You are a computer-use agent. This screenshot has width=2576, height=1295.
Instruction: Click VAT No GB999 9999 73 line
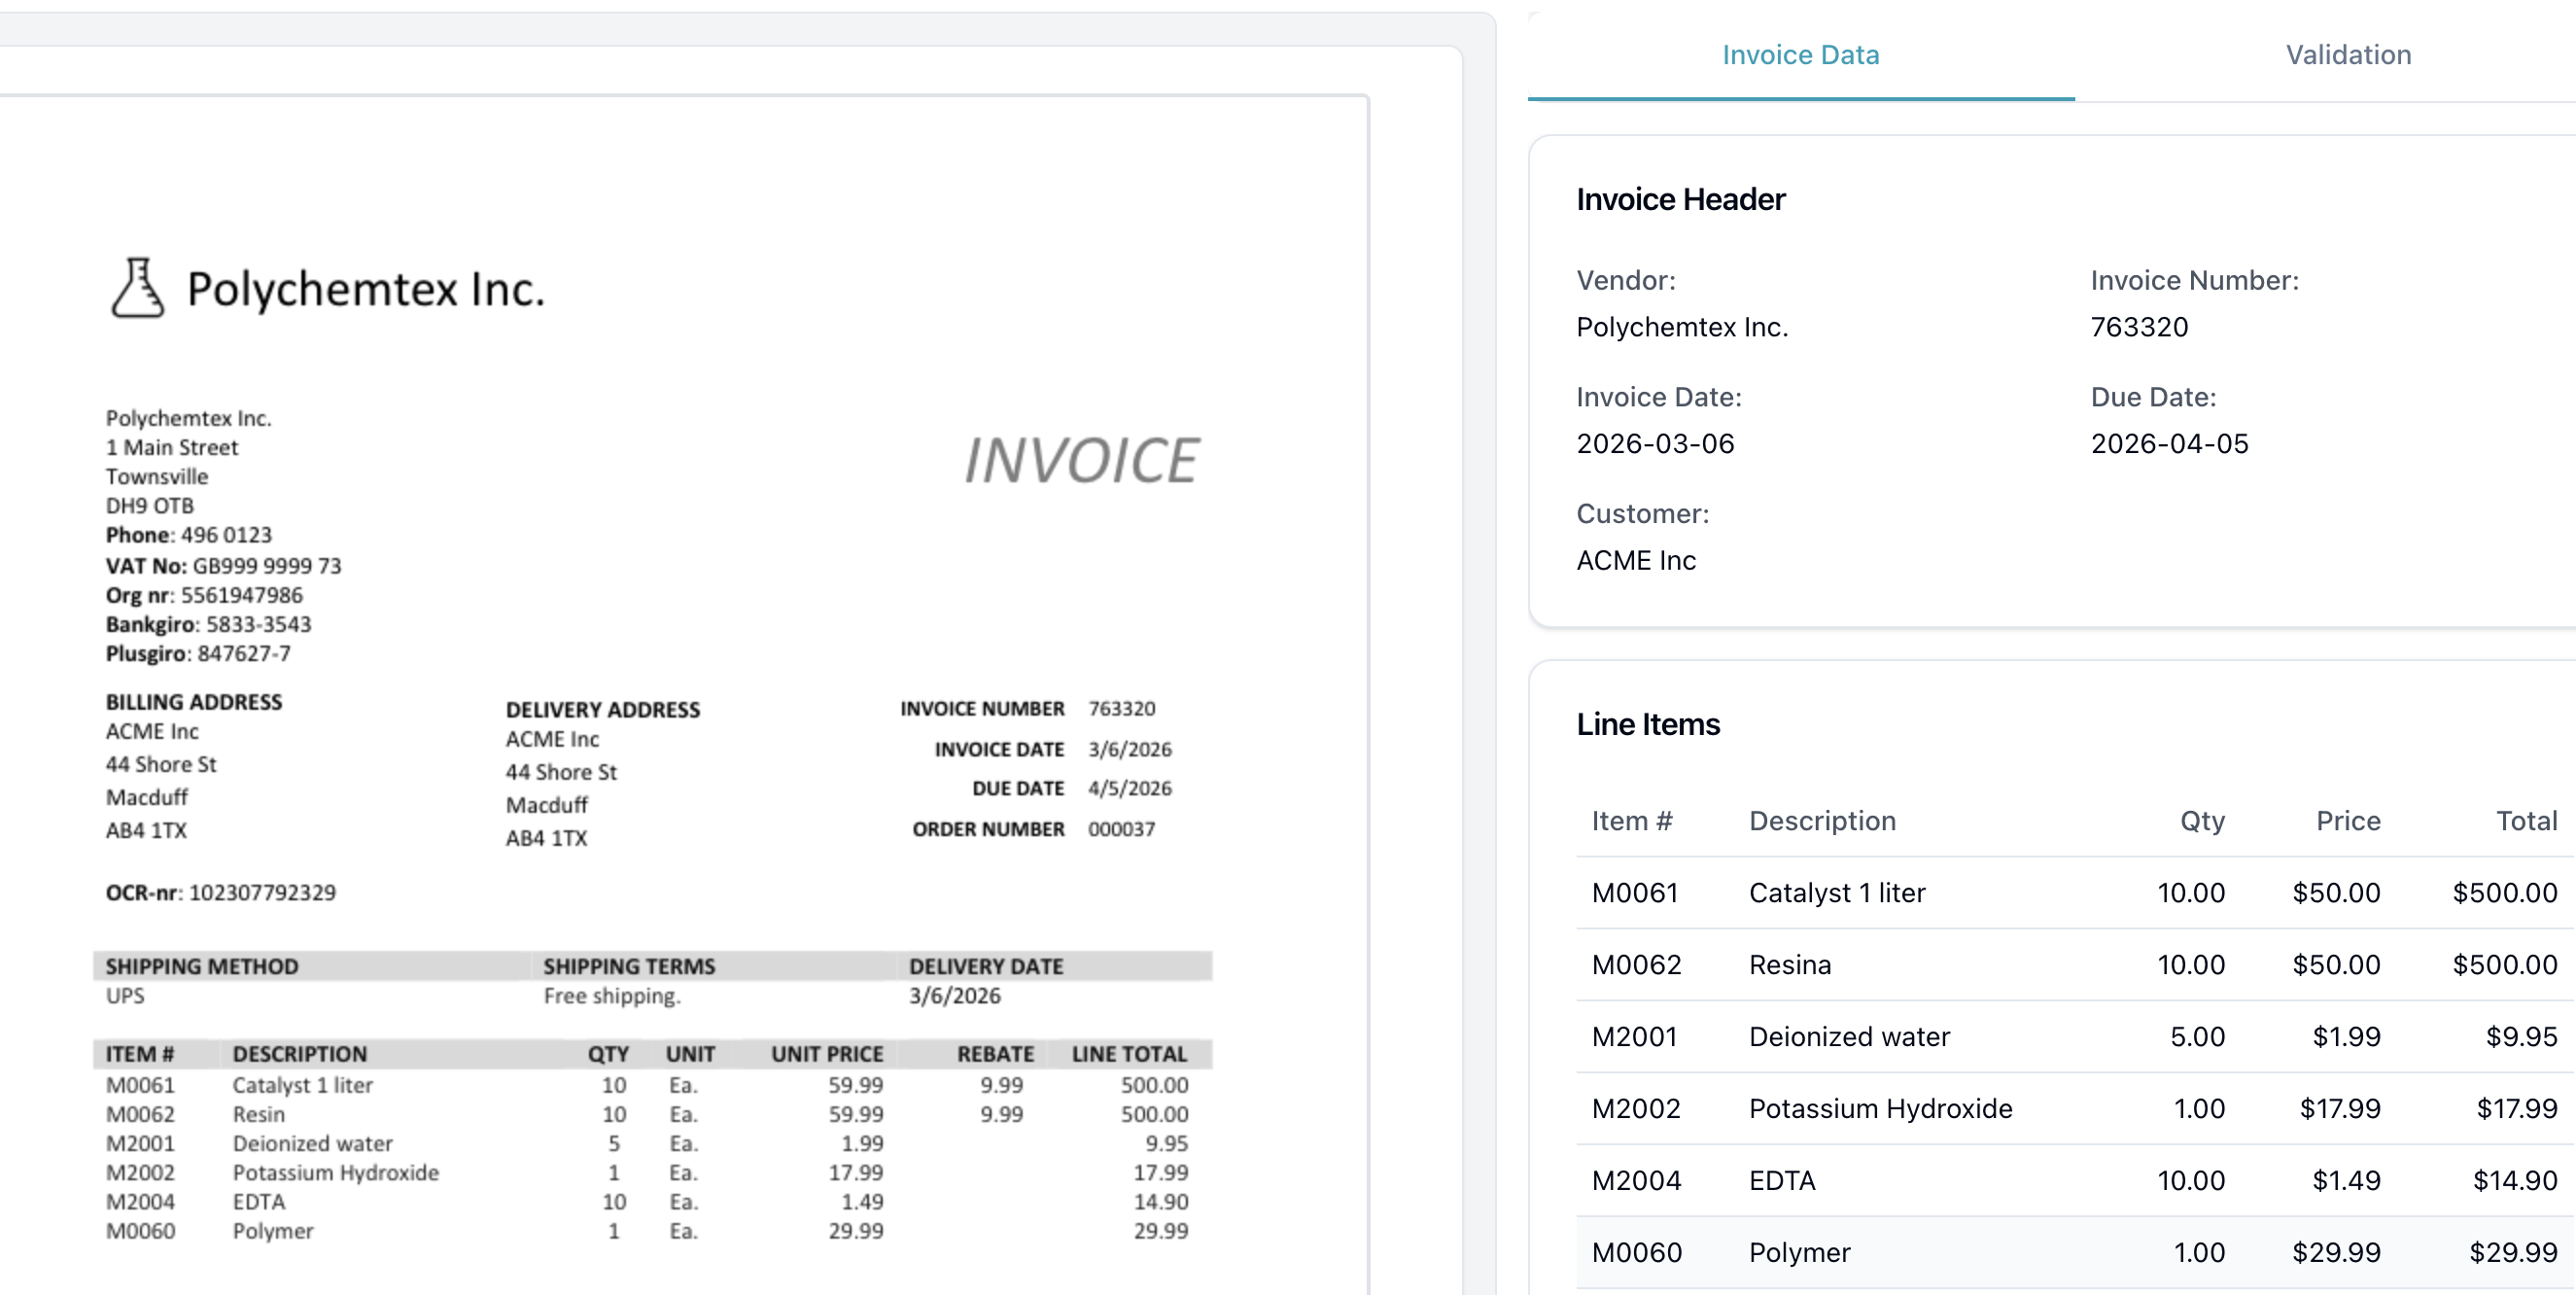pos(223,566)
